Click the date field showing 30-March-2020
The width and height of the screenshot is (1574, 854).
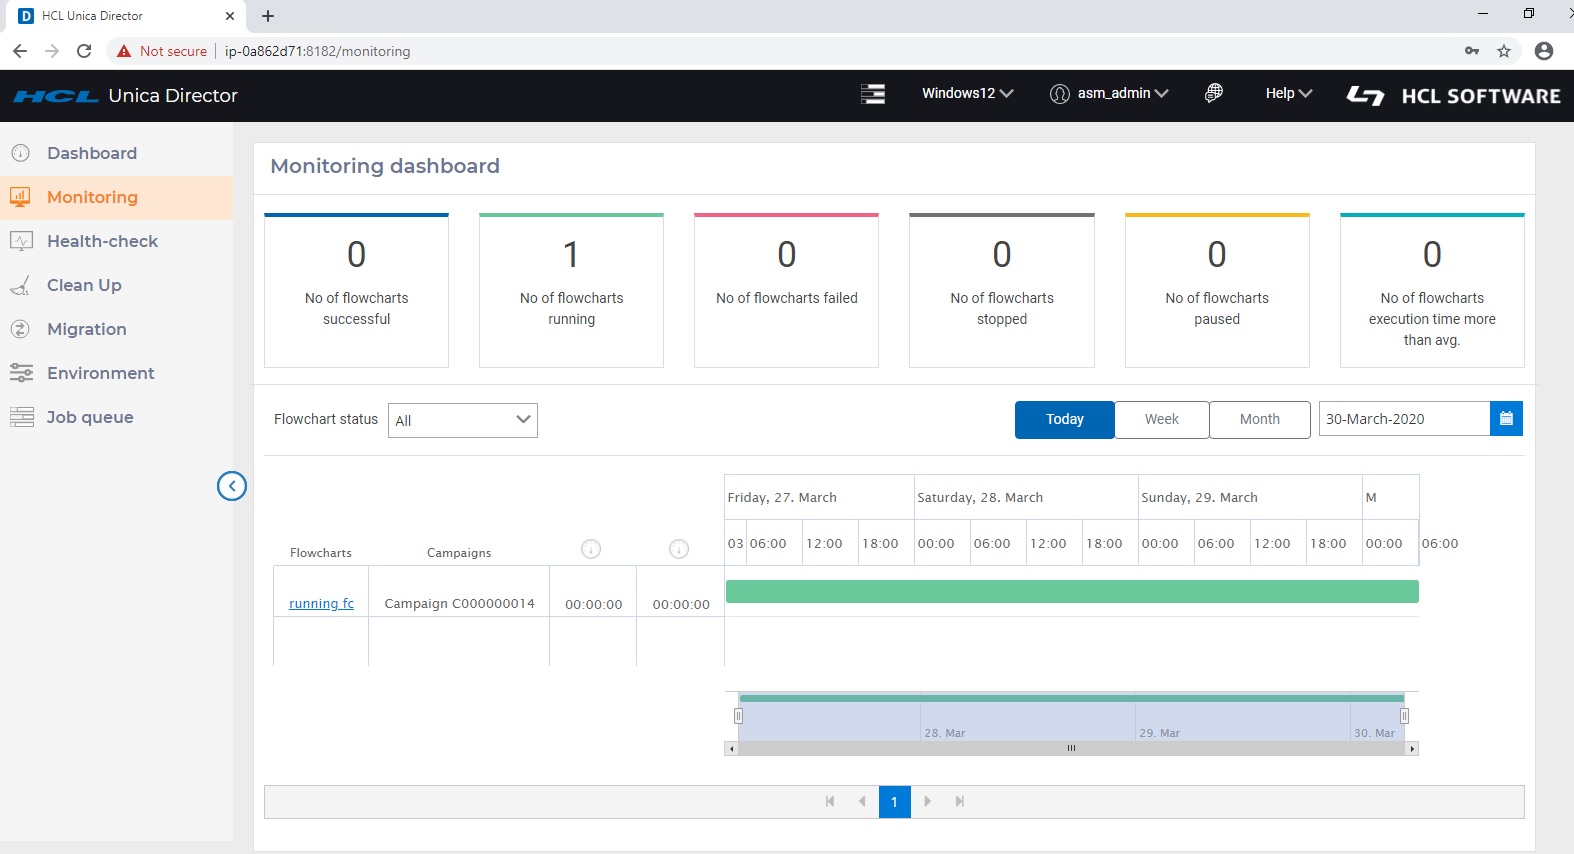click(1404, 419)
